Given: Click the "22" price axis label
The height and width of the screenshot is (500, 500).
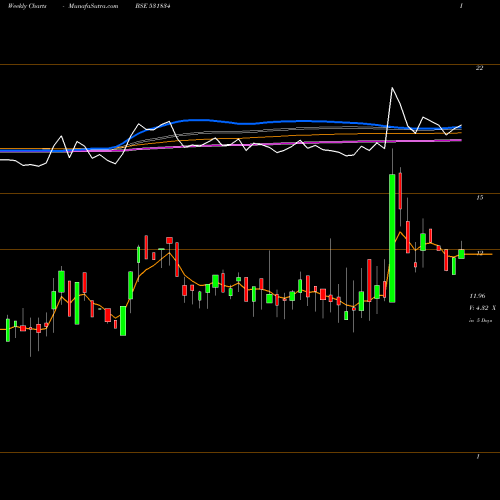Looking at the screenshot, I should point(479,68).
